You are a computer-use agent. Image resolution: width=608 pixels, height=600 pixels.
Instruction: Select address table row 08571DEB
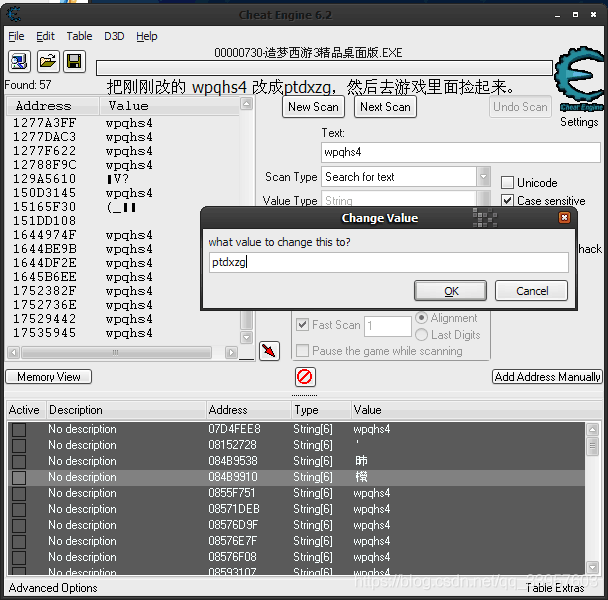pos(296,509)
